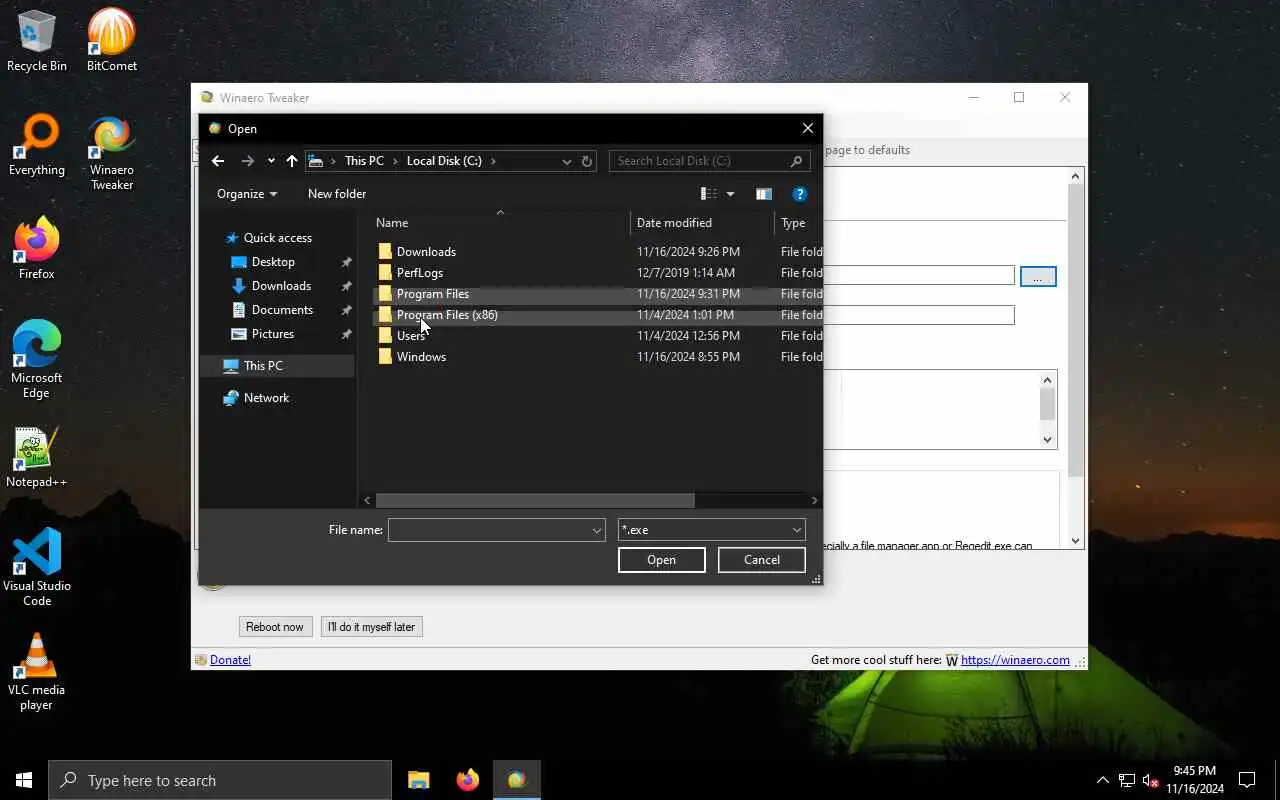
Task: Open view options dropdown arrow
Action: click(x=730, y=194)
